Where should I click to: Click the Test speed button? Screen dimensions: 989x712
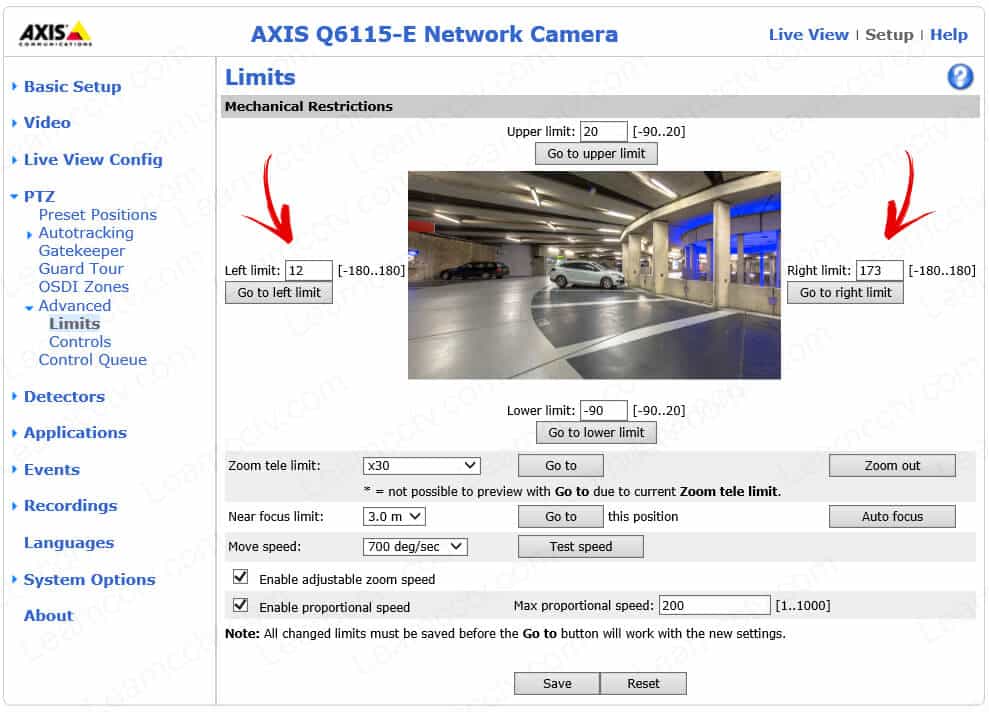tap(580, 546)
